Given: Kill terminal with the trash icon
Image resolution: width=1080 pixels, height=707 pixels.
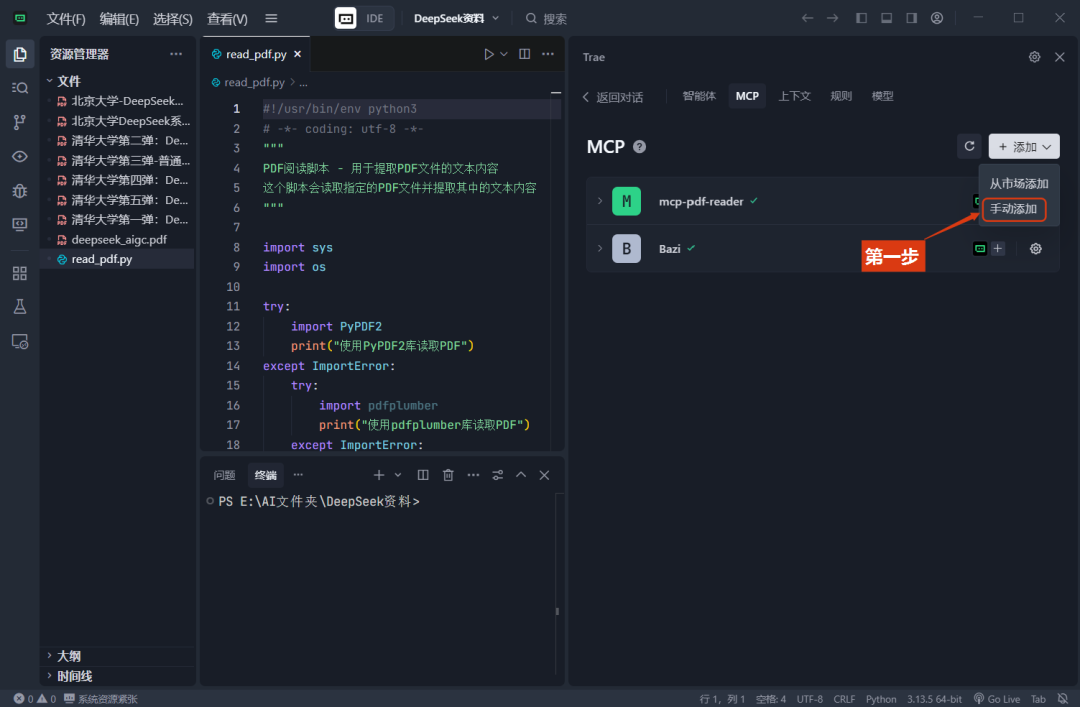Looking at the screenshot, I should tap(448, 475).
